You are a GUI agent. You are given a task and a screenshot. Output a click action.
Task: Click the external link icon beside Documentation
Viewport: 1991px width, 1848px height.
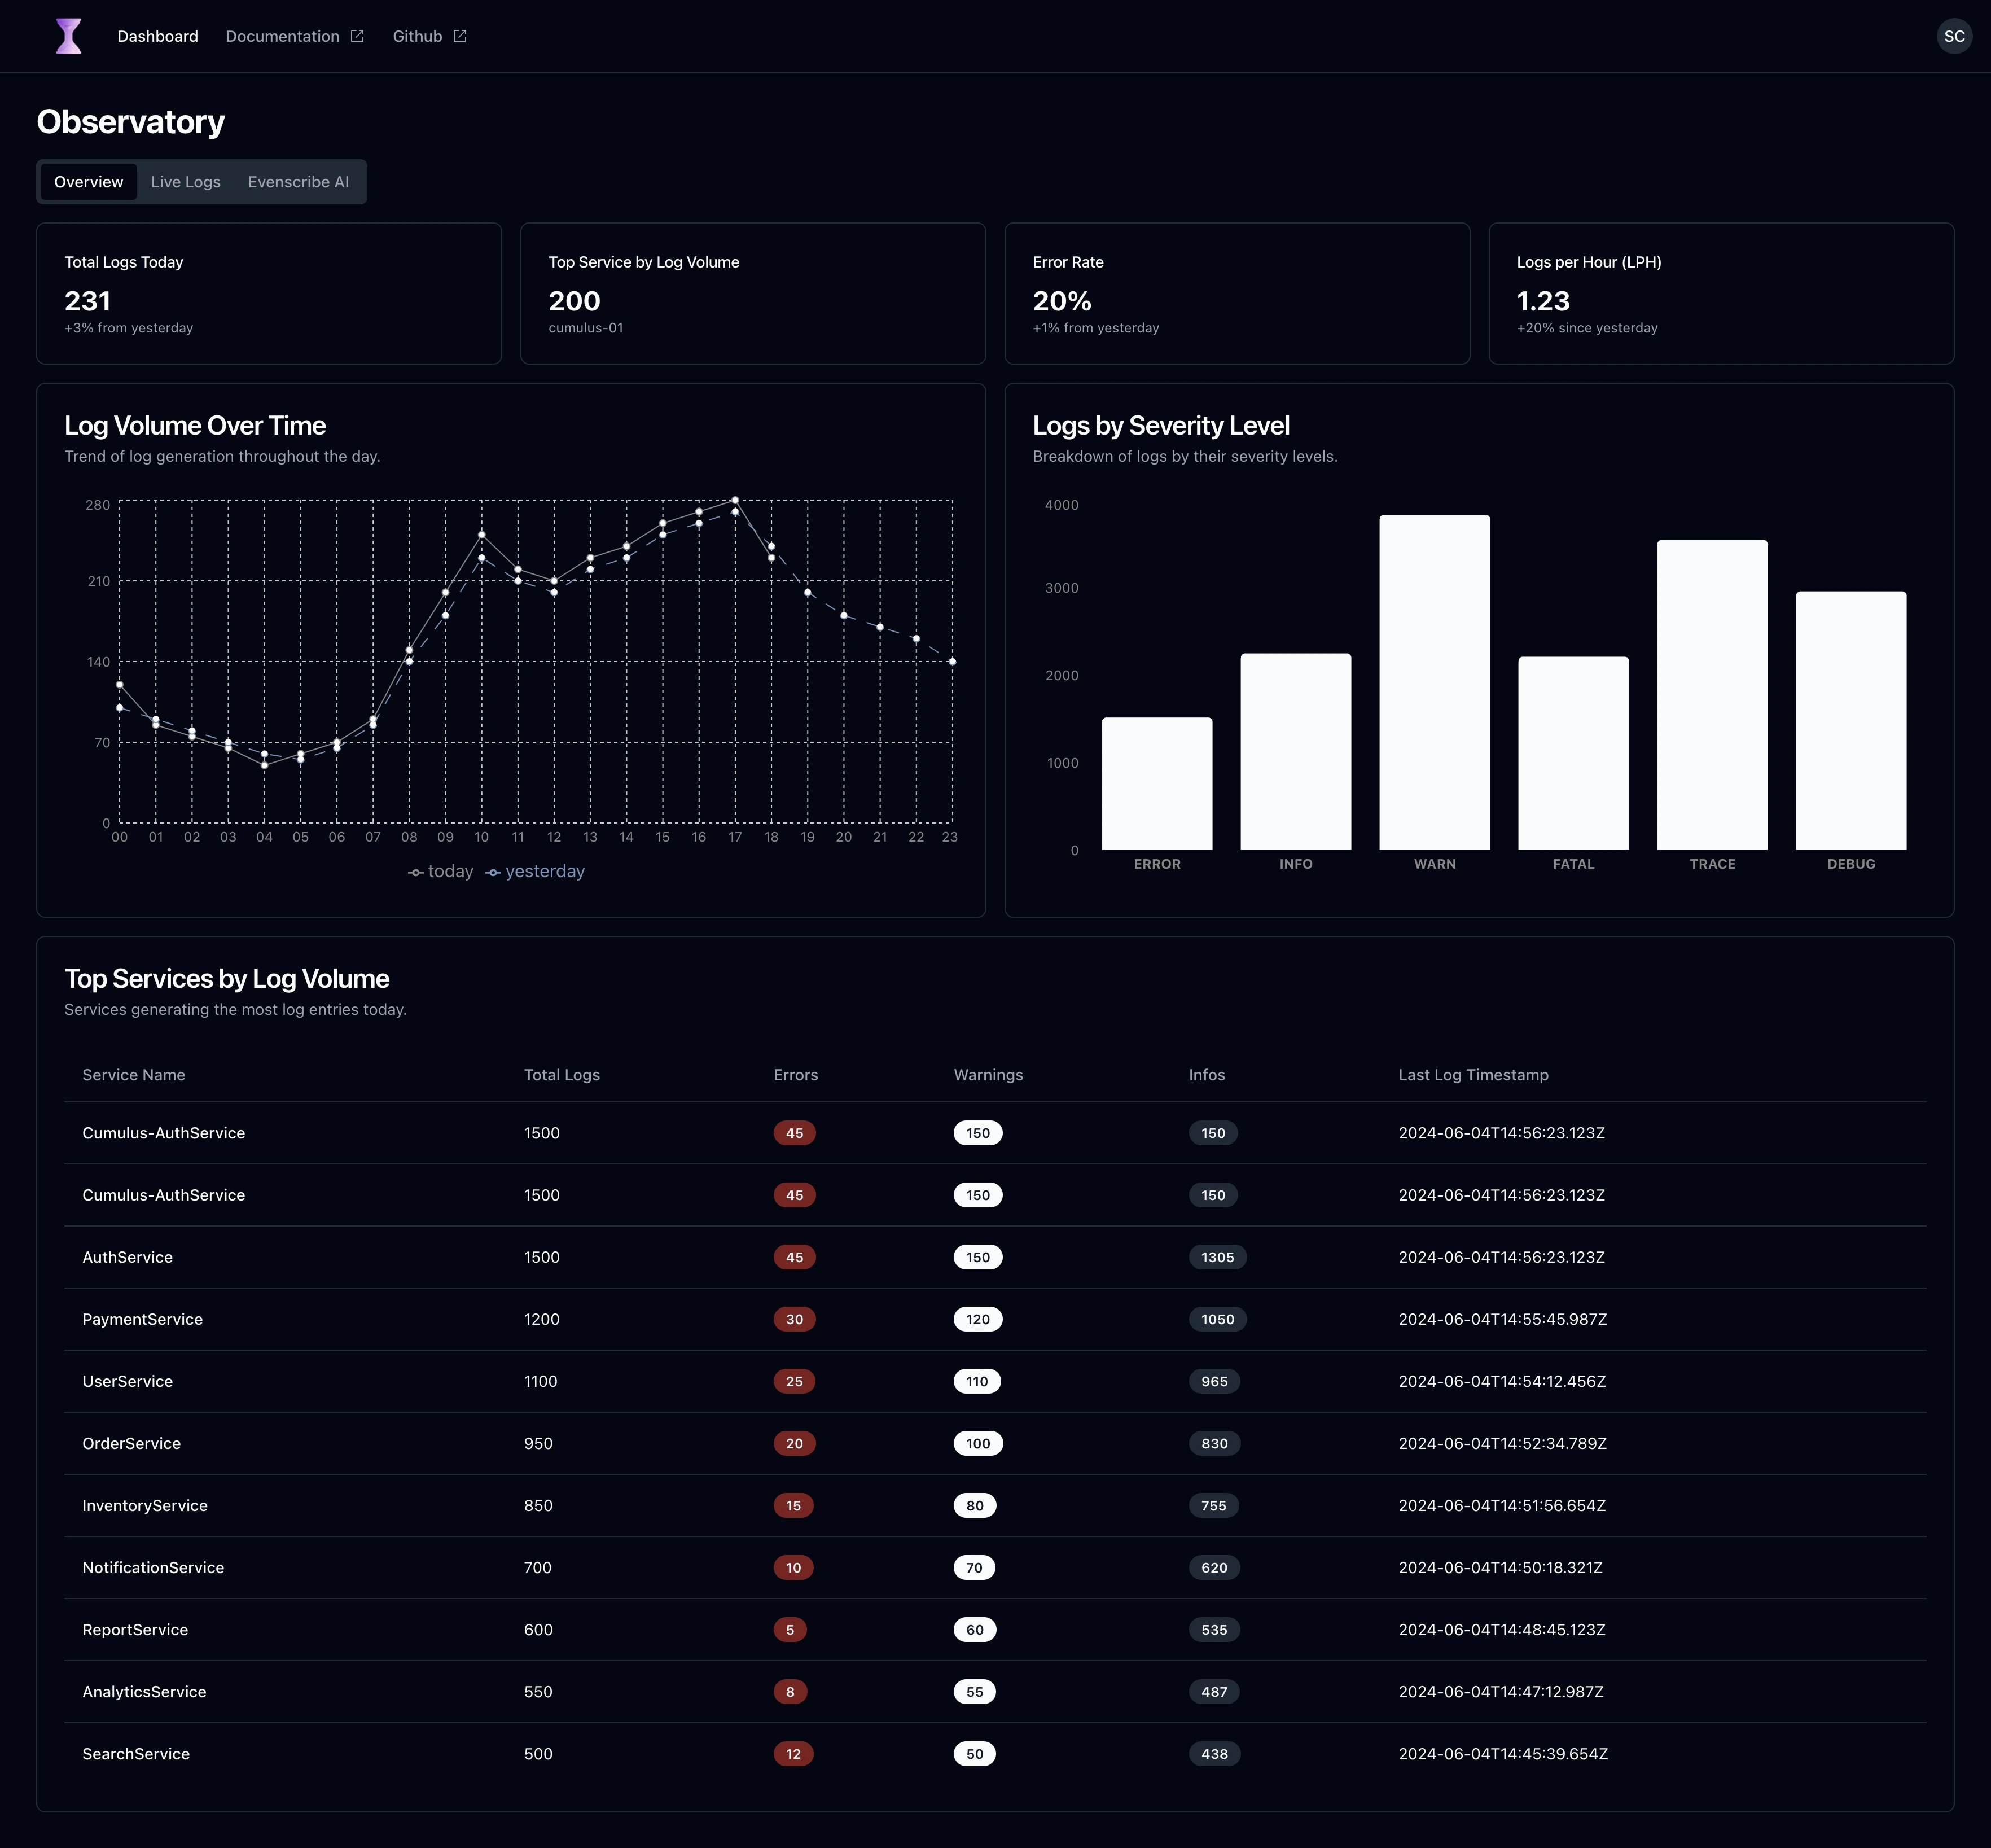(357, 36)
